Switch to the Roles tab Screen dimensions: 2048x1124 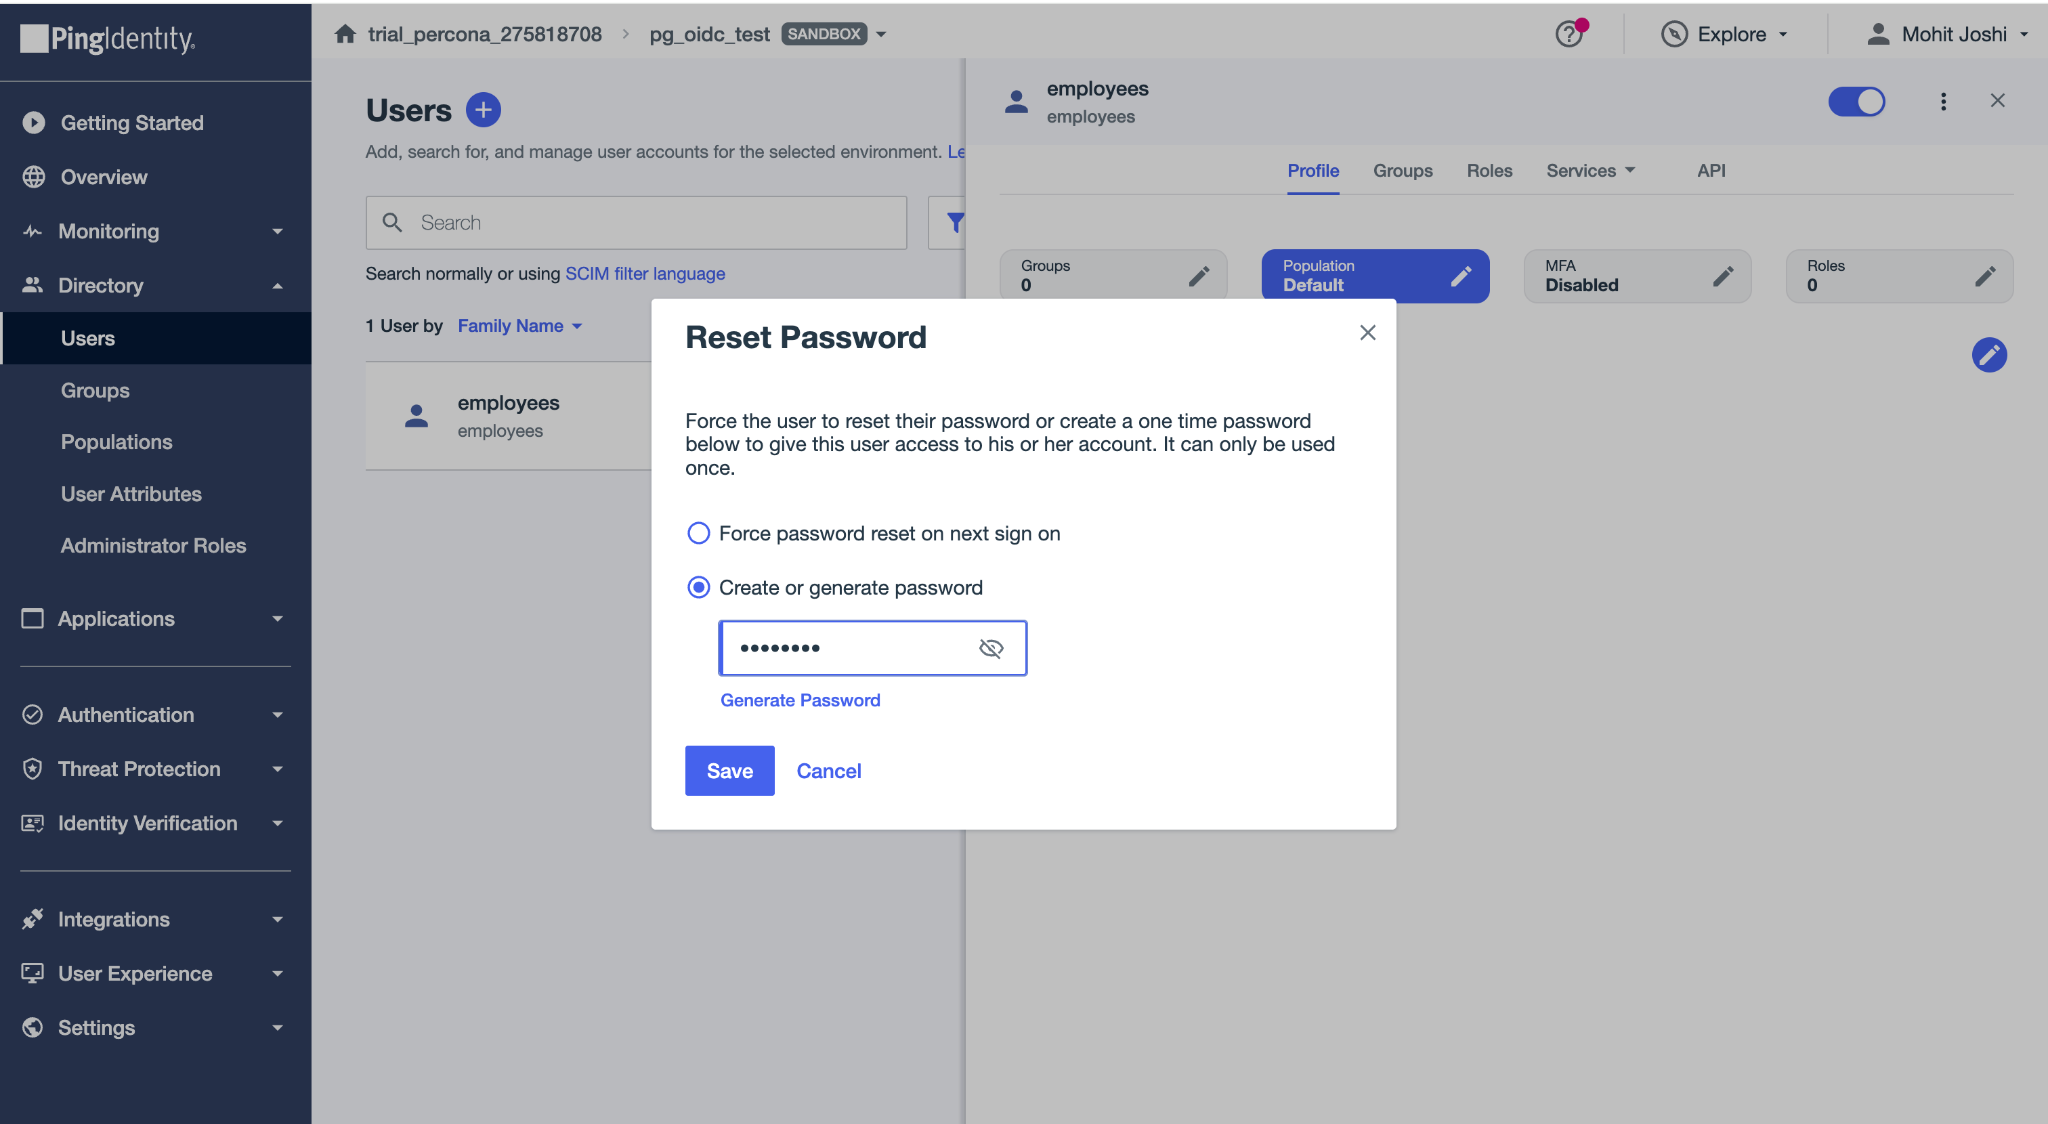(1489, 171)
